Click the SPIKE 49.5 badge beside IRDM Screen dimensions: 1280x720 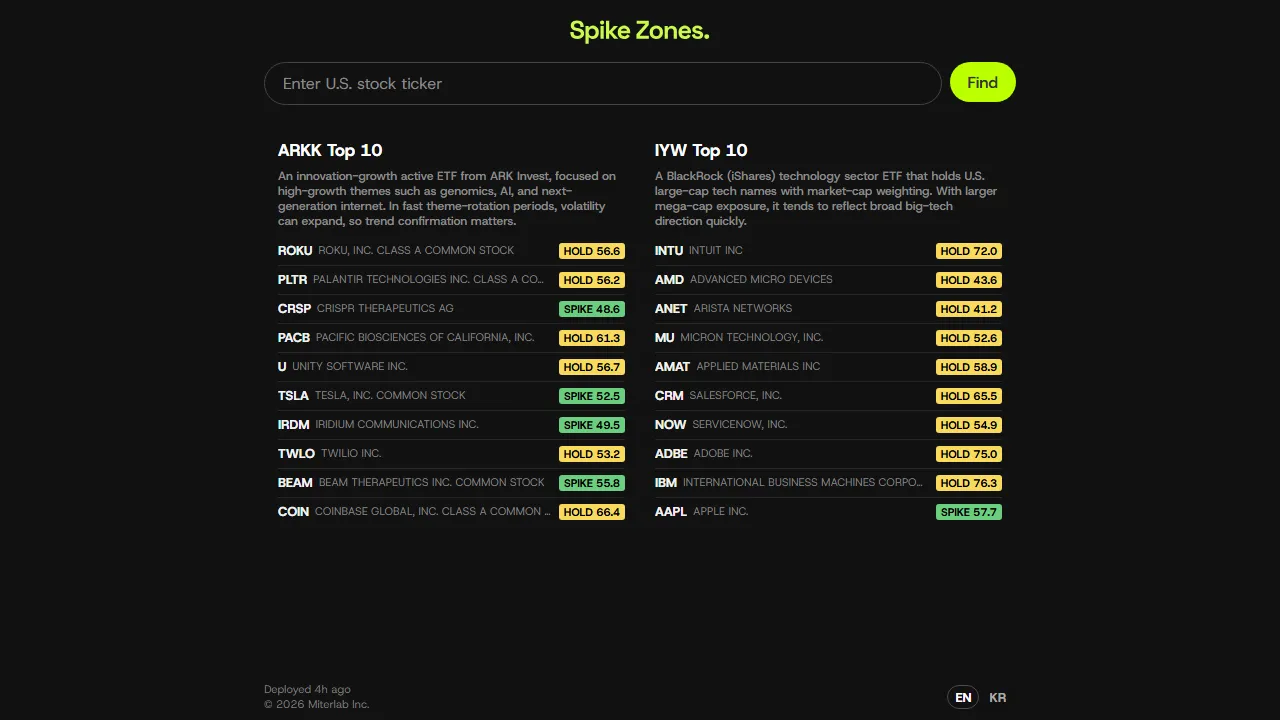tap(592, 425)
